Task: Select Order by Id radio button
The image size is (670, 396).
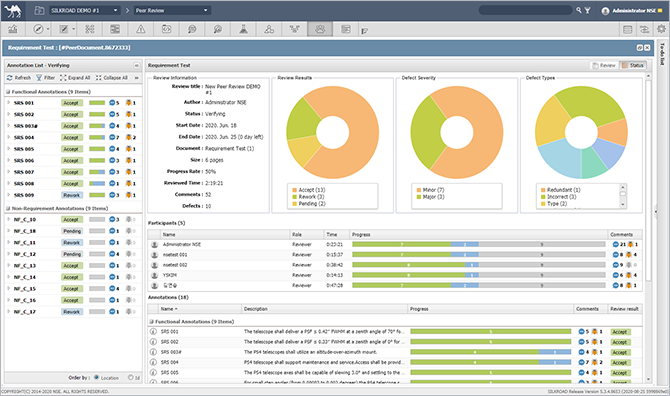Action: 131,378
